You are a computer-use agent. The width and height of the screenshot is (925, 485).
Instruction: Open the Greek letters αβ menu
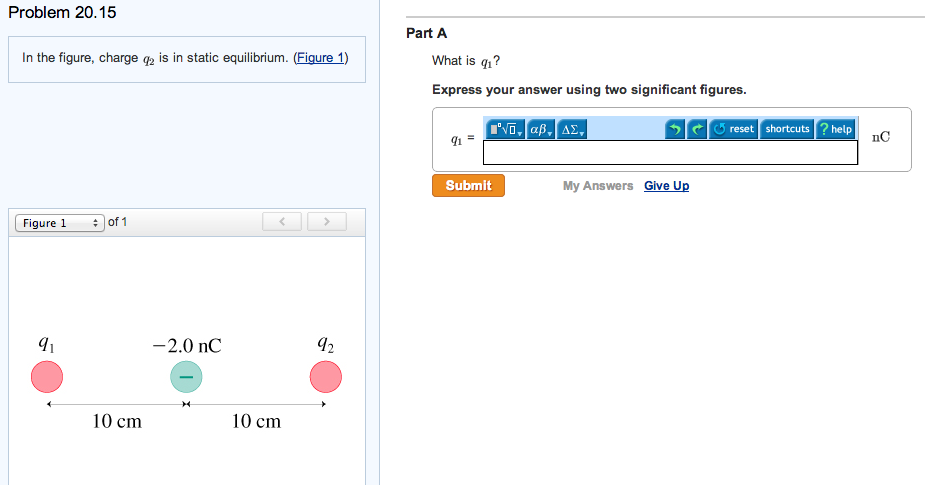(x=540, y=129)
